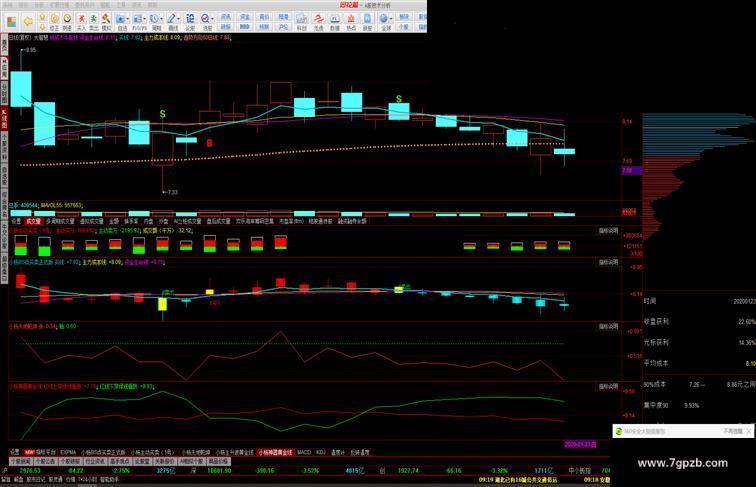The image size is (756, 487).
Task: Click 指标说明 link in 小杨天地乾坤 panel
Action: [608, 326]
